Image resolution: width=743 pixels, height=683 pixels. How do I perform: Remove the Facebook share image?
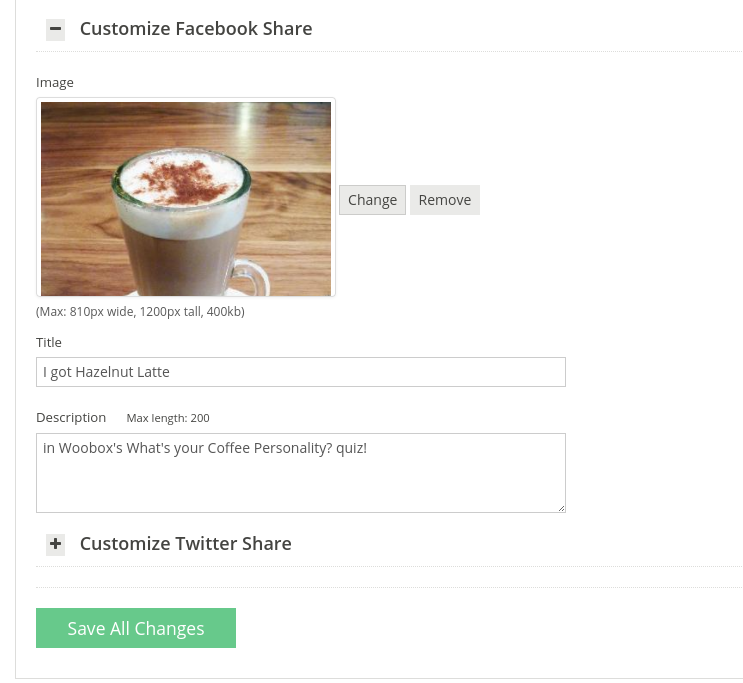click(445, 200)
